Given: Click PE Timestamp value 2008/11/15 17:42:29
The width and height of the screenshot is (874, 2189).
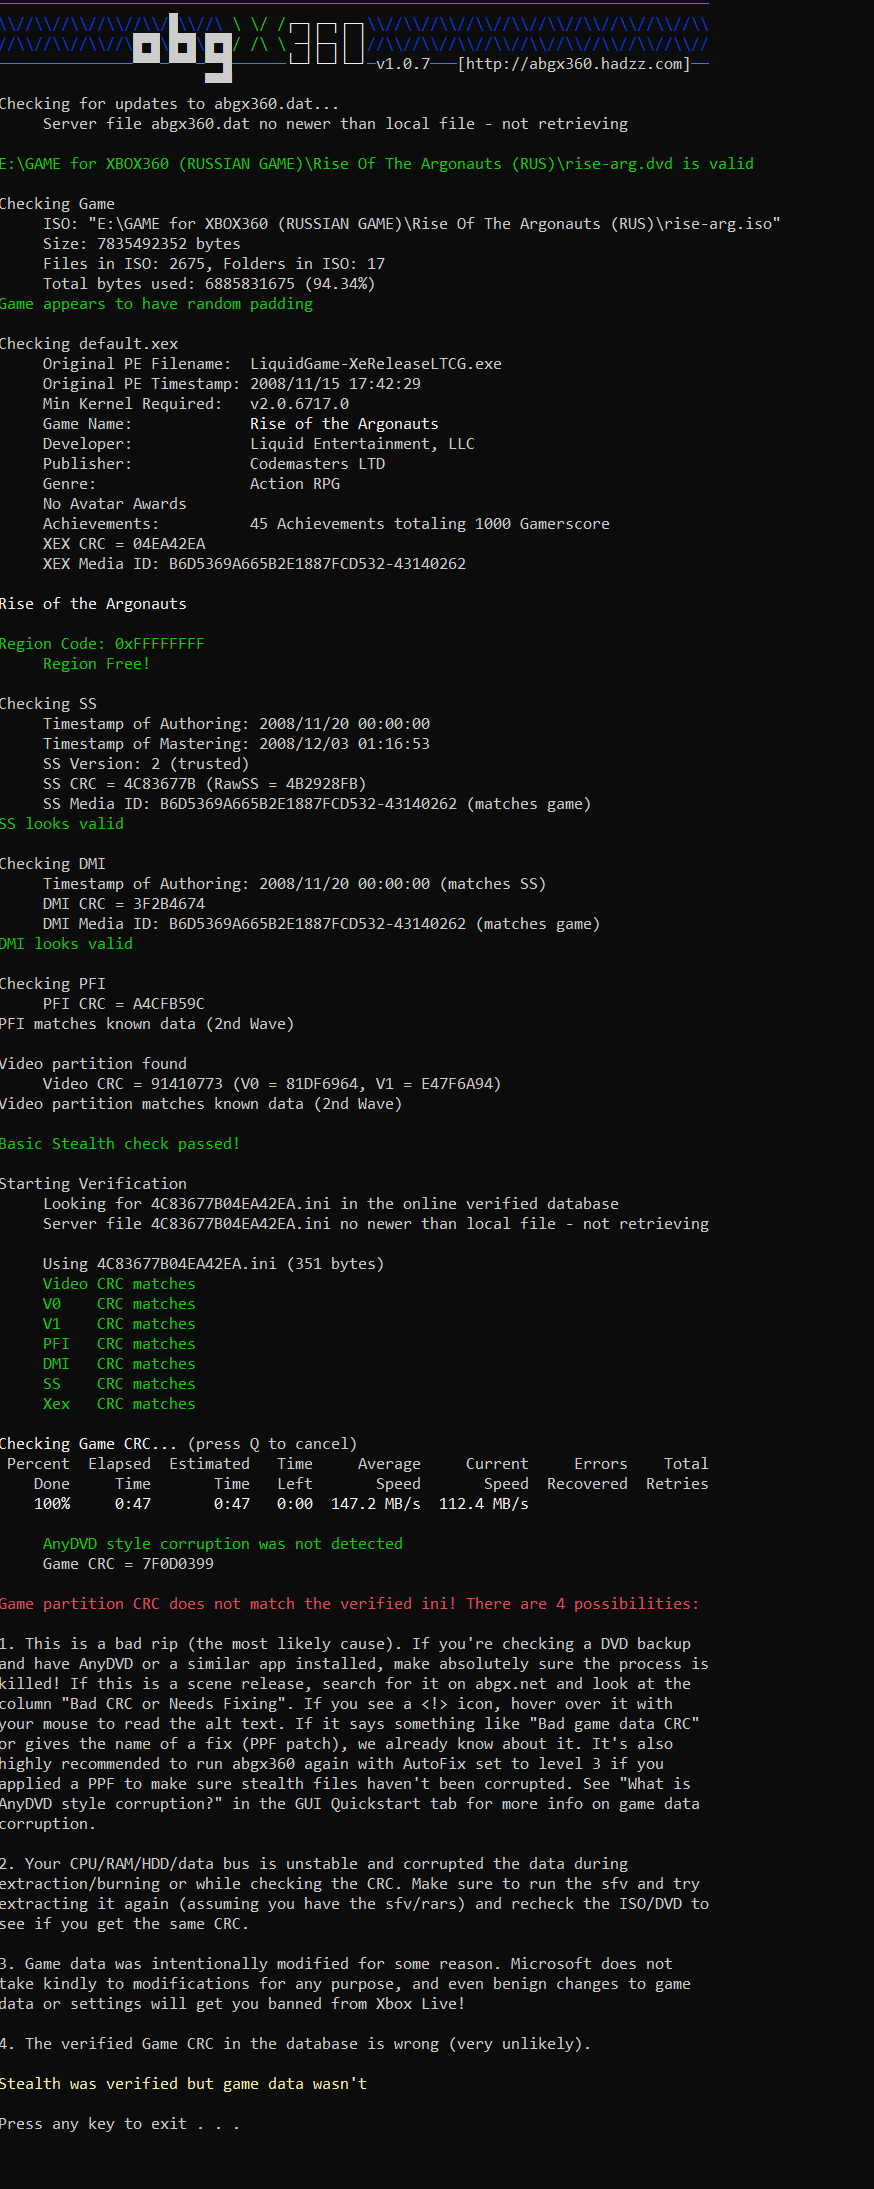Looking at the screenshot, I should pos(335,384).
